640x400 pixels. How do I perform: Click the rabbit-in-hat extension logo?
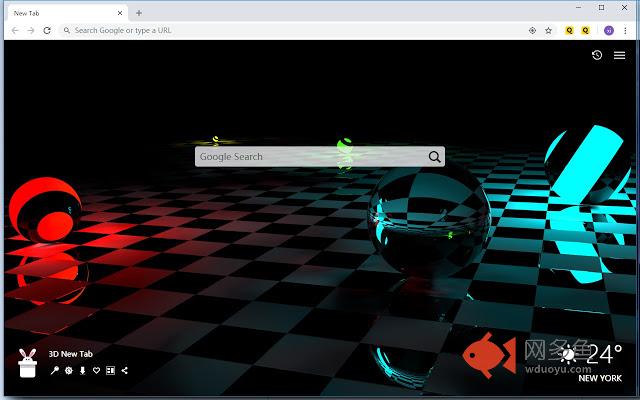click(28, 363)
